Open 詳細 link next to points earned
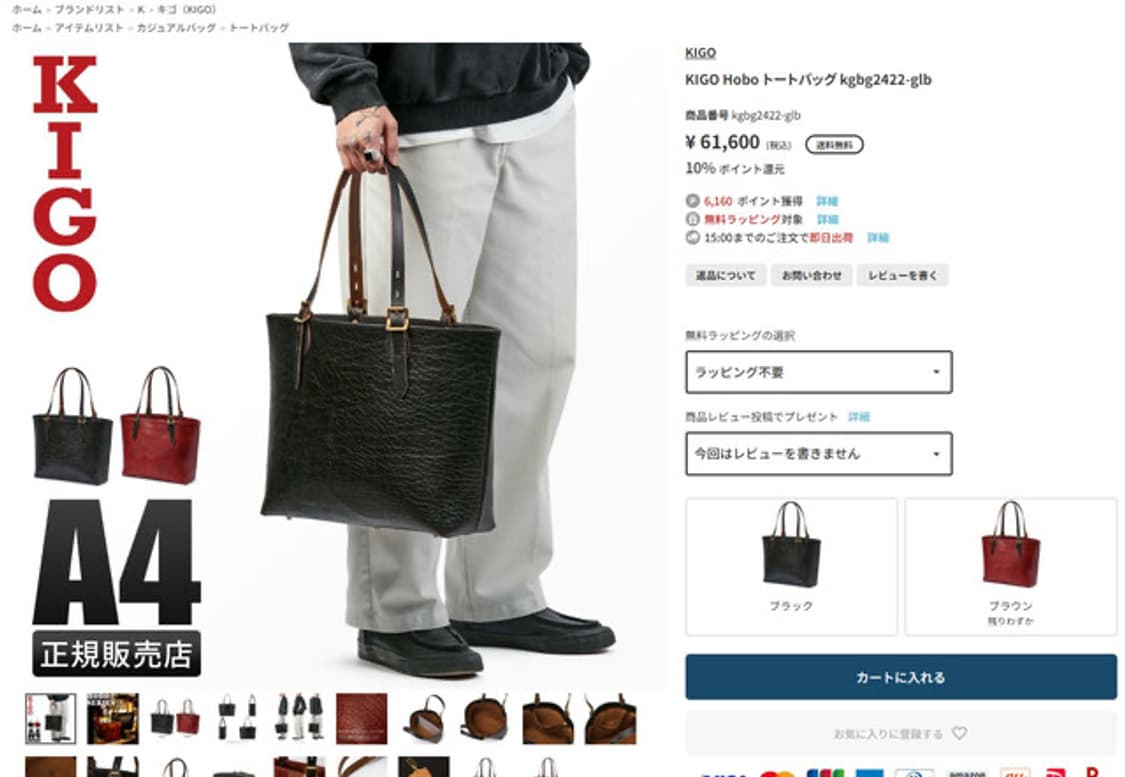This screenshot has width=1125, height=777. (827, 201)
